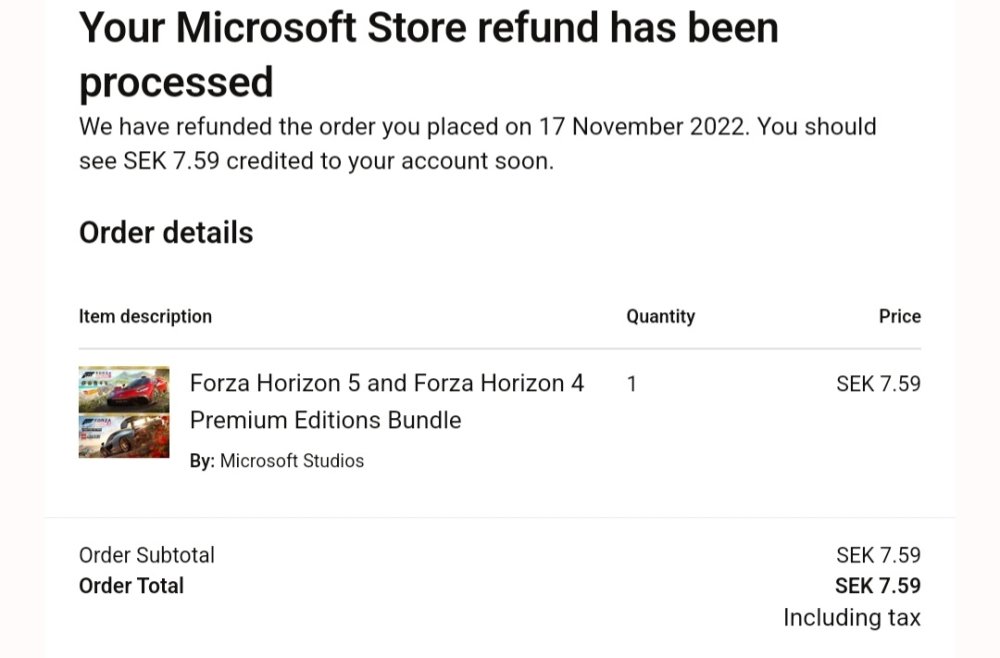Click the Forza Horizon 5 cover thumbnail

(124, 389)
